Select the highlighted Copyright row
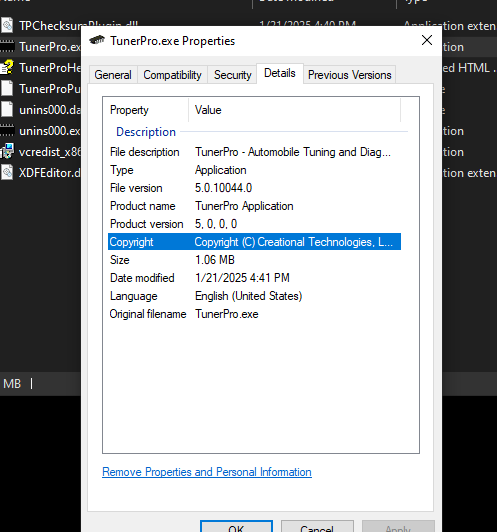 tap(254, 242)
